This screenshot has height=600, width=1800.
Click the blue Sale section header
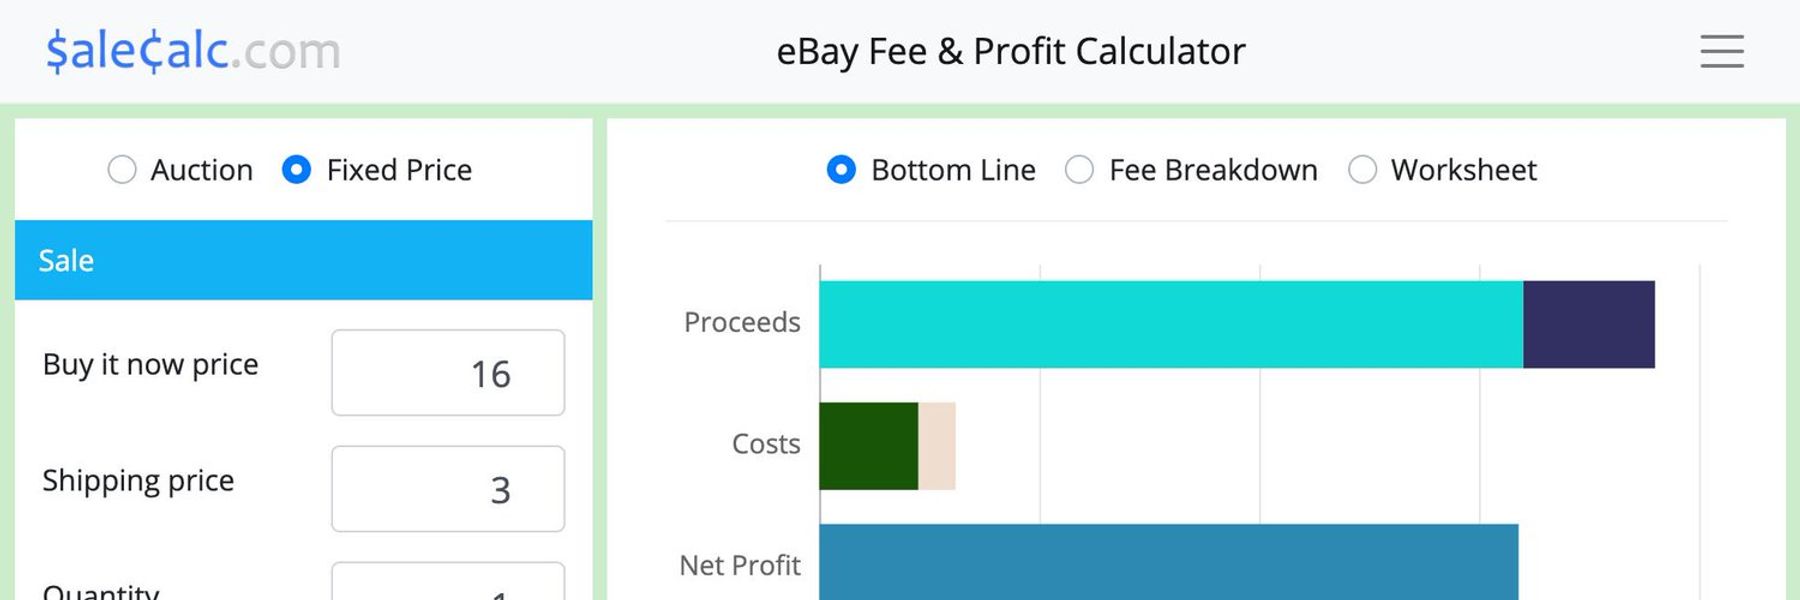(x=300, y=260)
